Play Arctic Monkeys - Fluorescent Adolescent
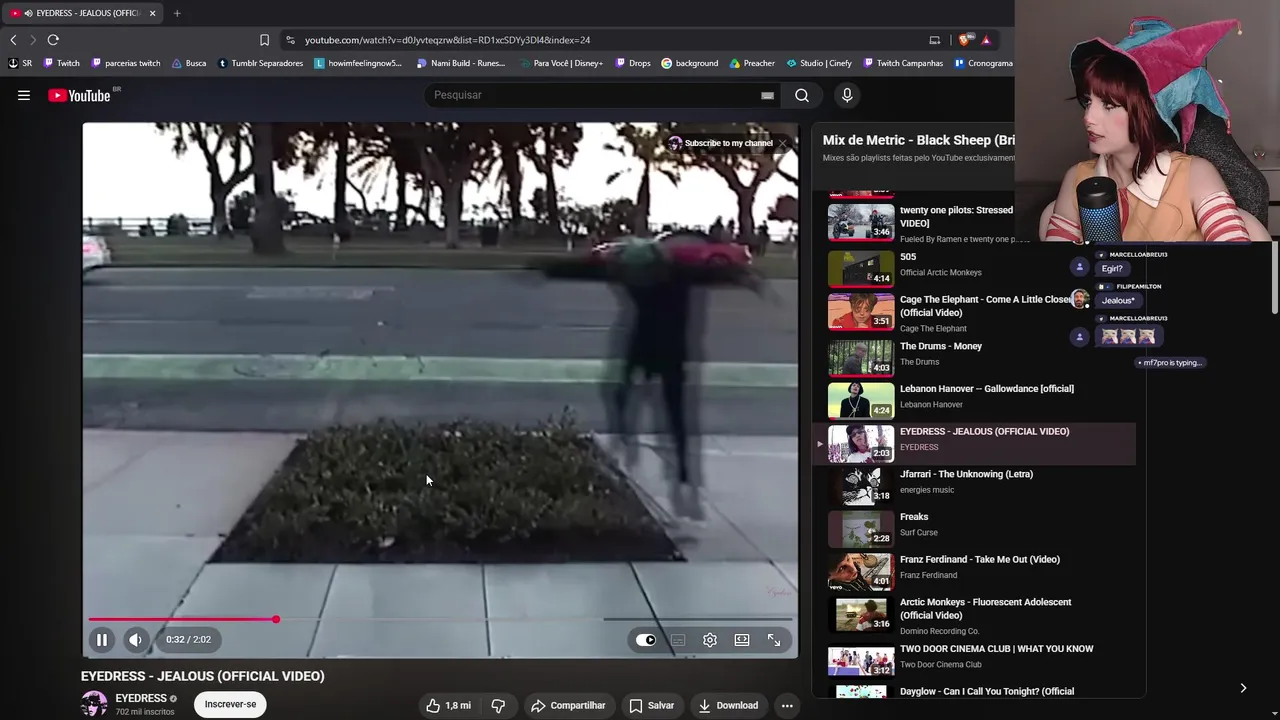The height and width of the screenshot is (720, 1280). 971,614
